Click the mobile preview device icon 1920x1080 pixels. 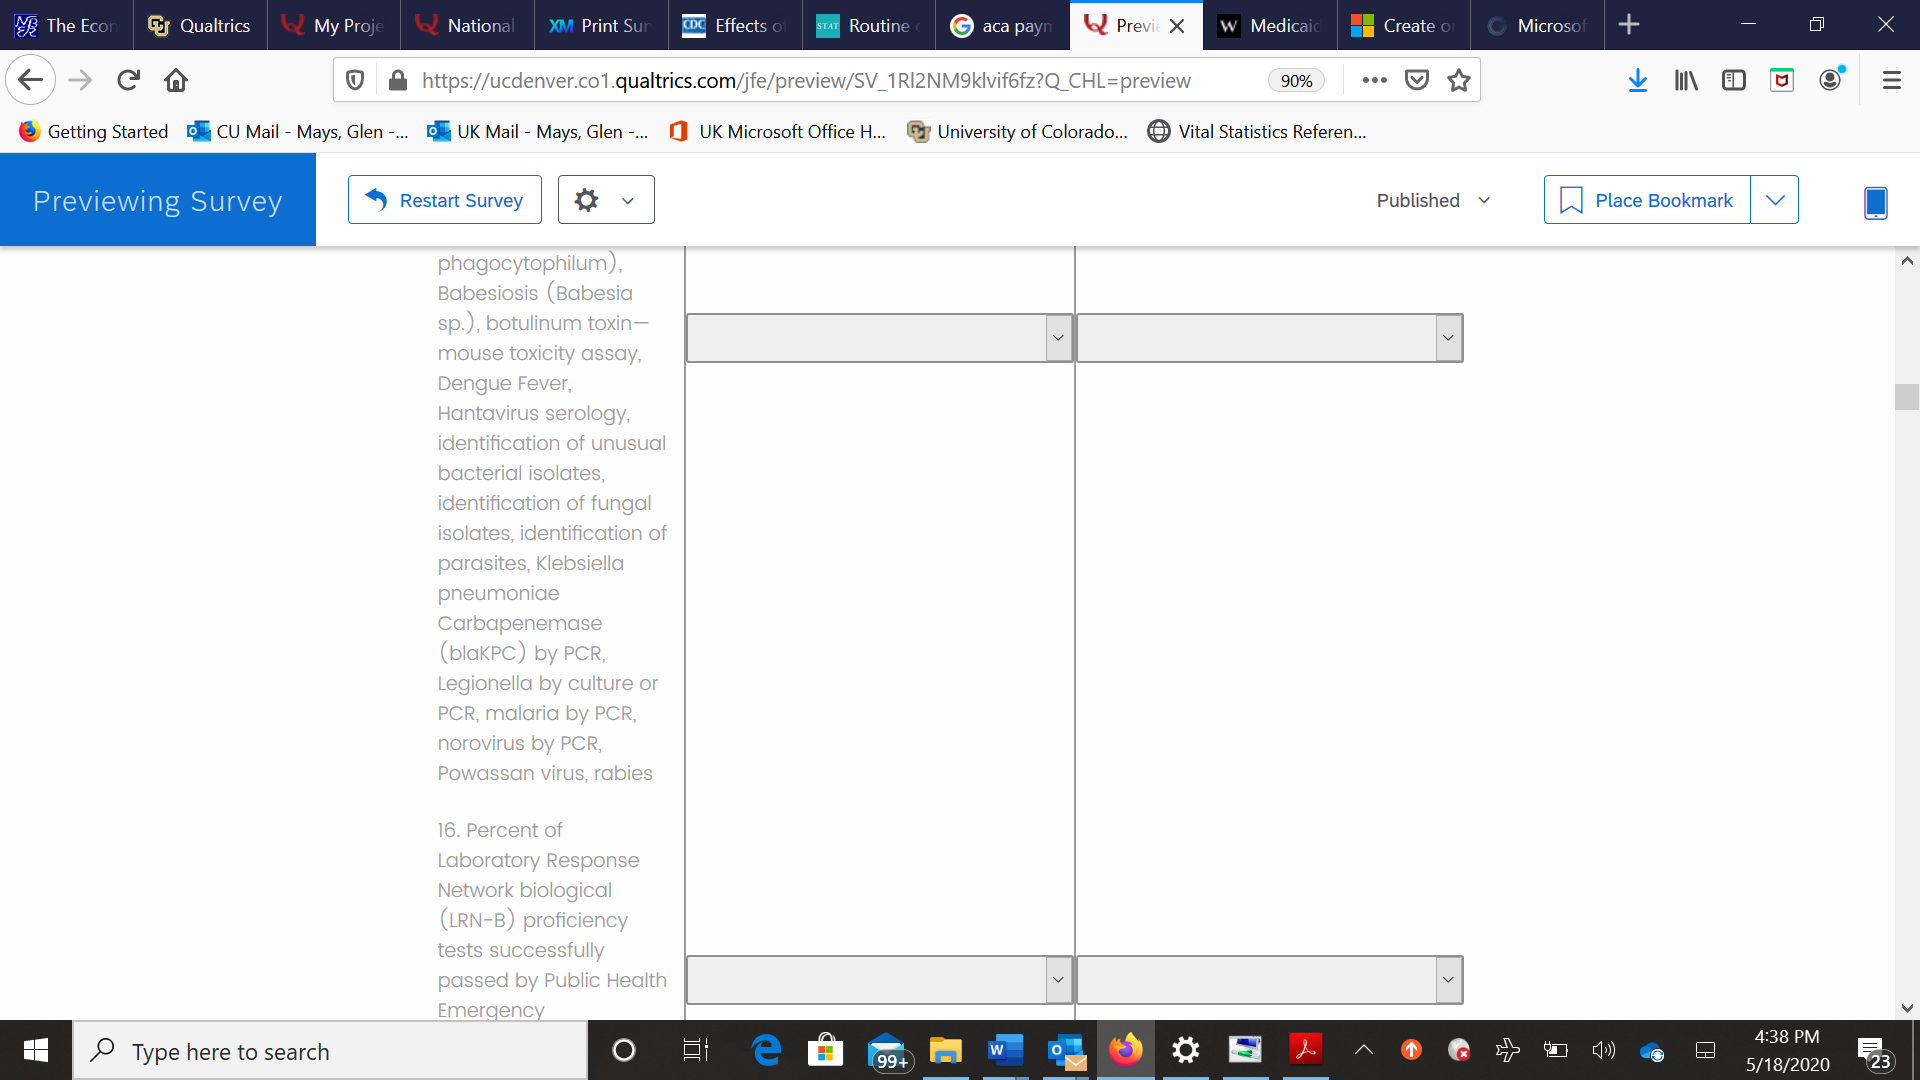click(x=1875, y=201)
